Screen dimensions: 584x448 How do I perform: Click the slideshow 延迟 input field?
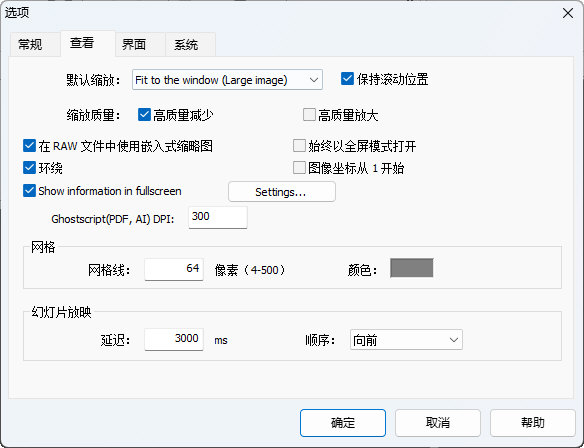pyautogui.click(x=174, y=339)
